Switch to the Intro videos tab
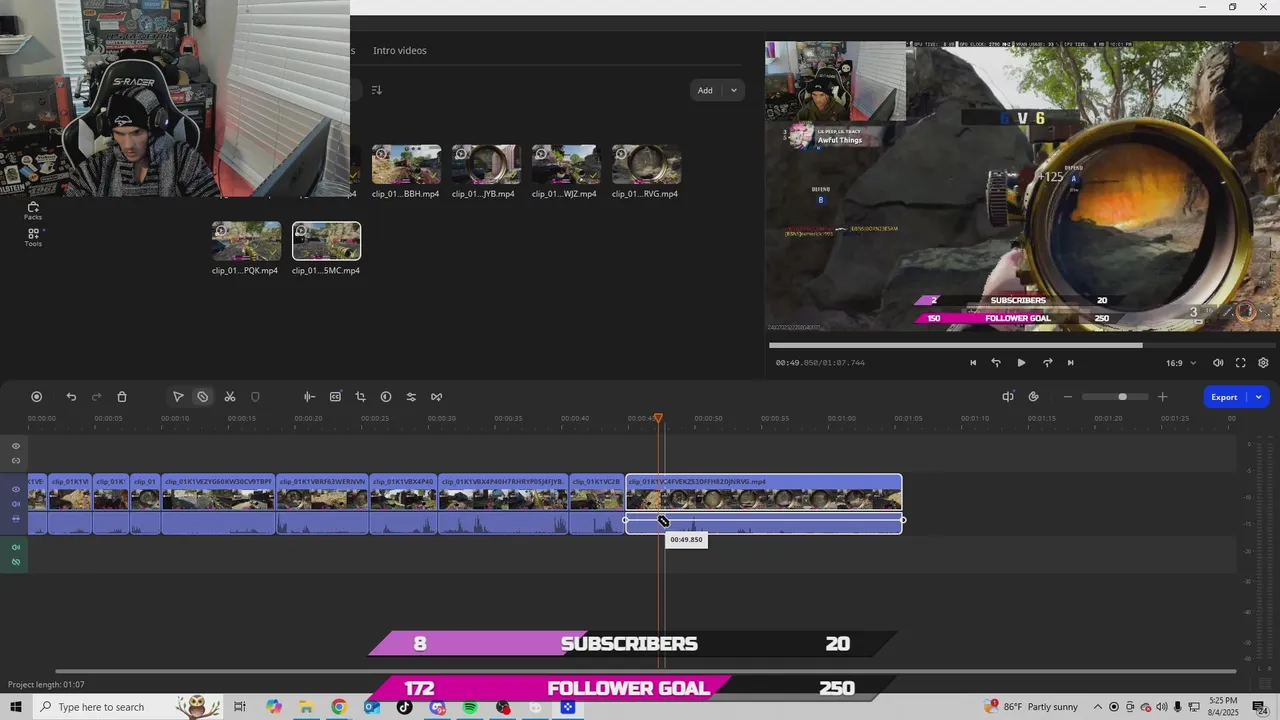The height and width of the screenshot is (720, 1280). tap(400, 50)
